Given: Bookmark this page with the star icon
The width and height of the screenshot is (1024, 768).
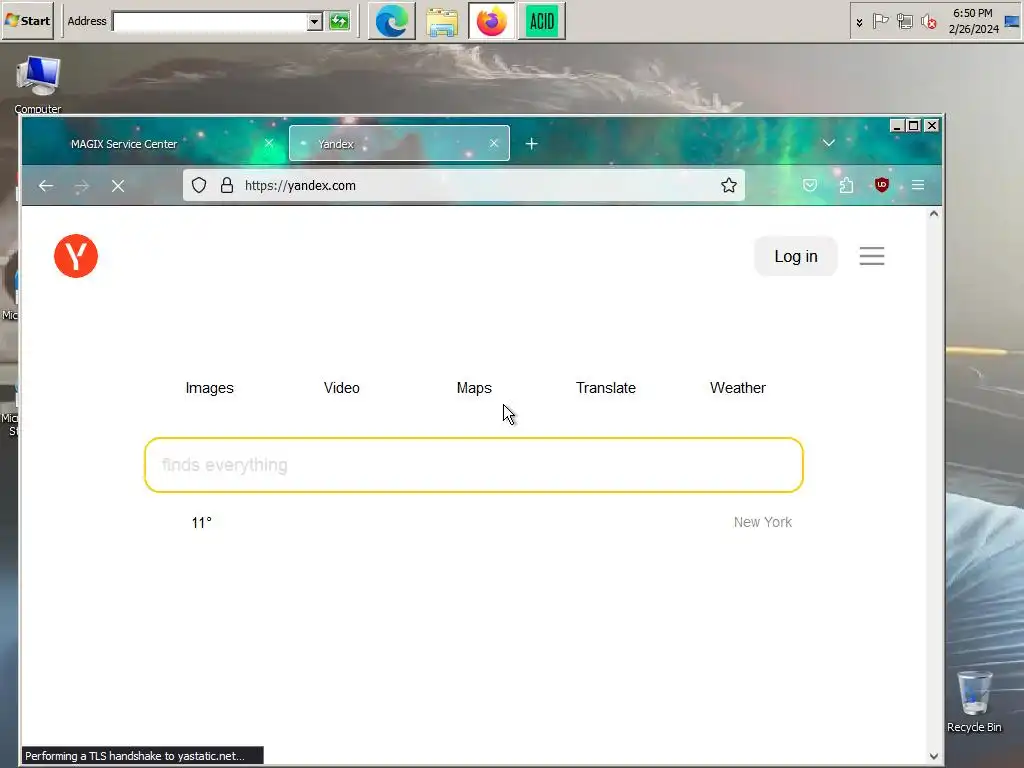Looking at the screenshot, I should (729, 185).
